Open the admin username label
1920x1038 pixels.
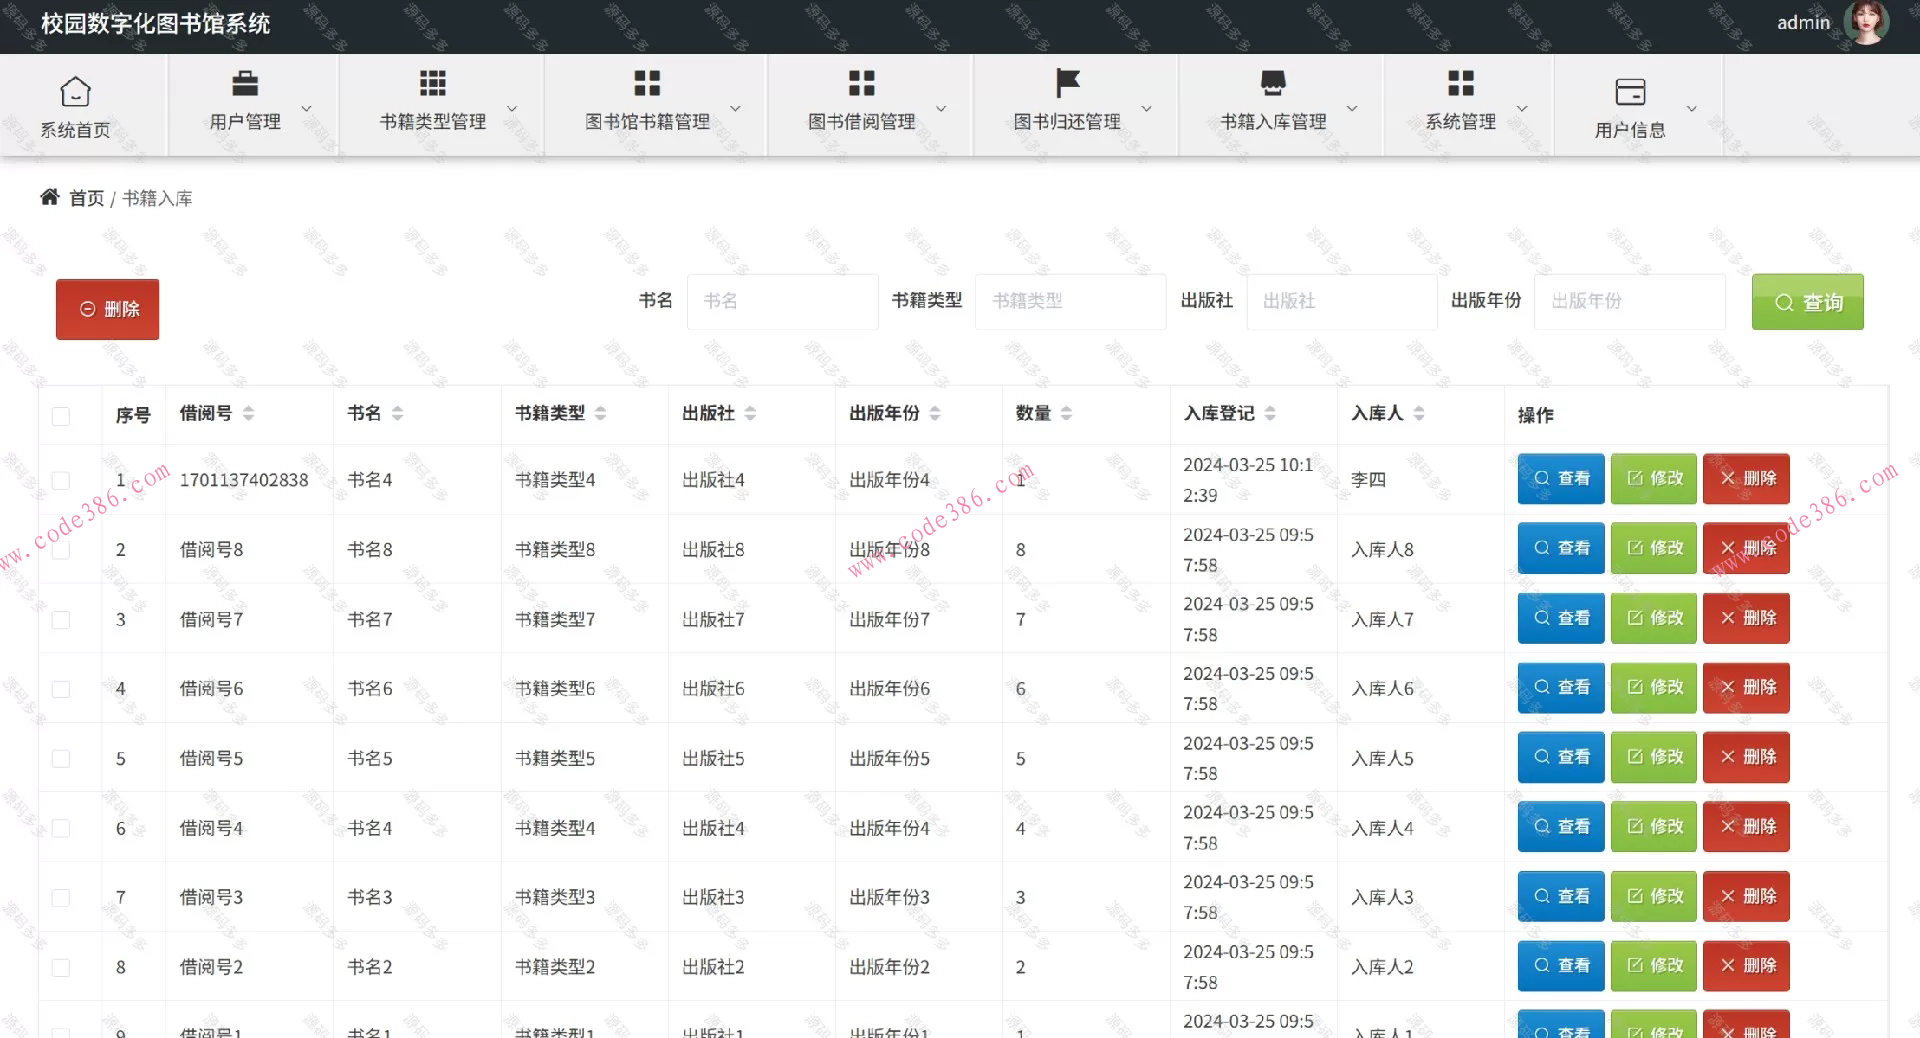tap(1803, 22)
